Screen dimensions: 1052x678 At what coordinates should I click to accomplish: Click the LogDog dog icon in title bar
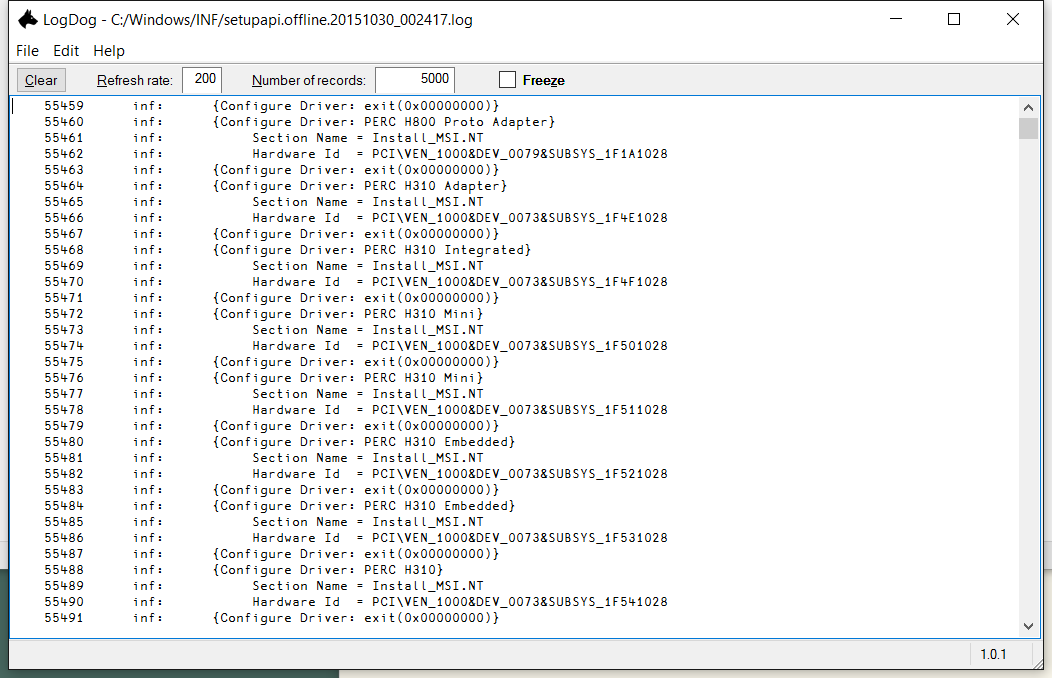coord(28,19)
